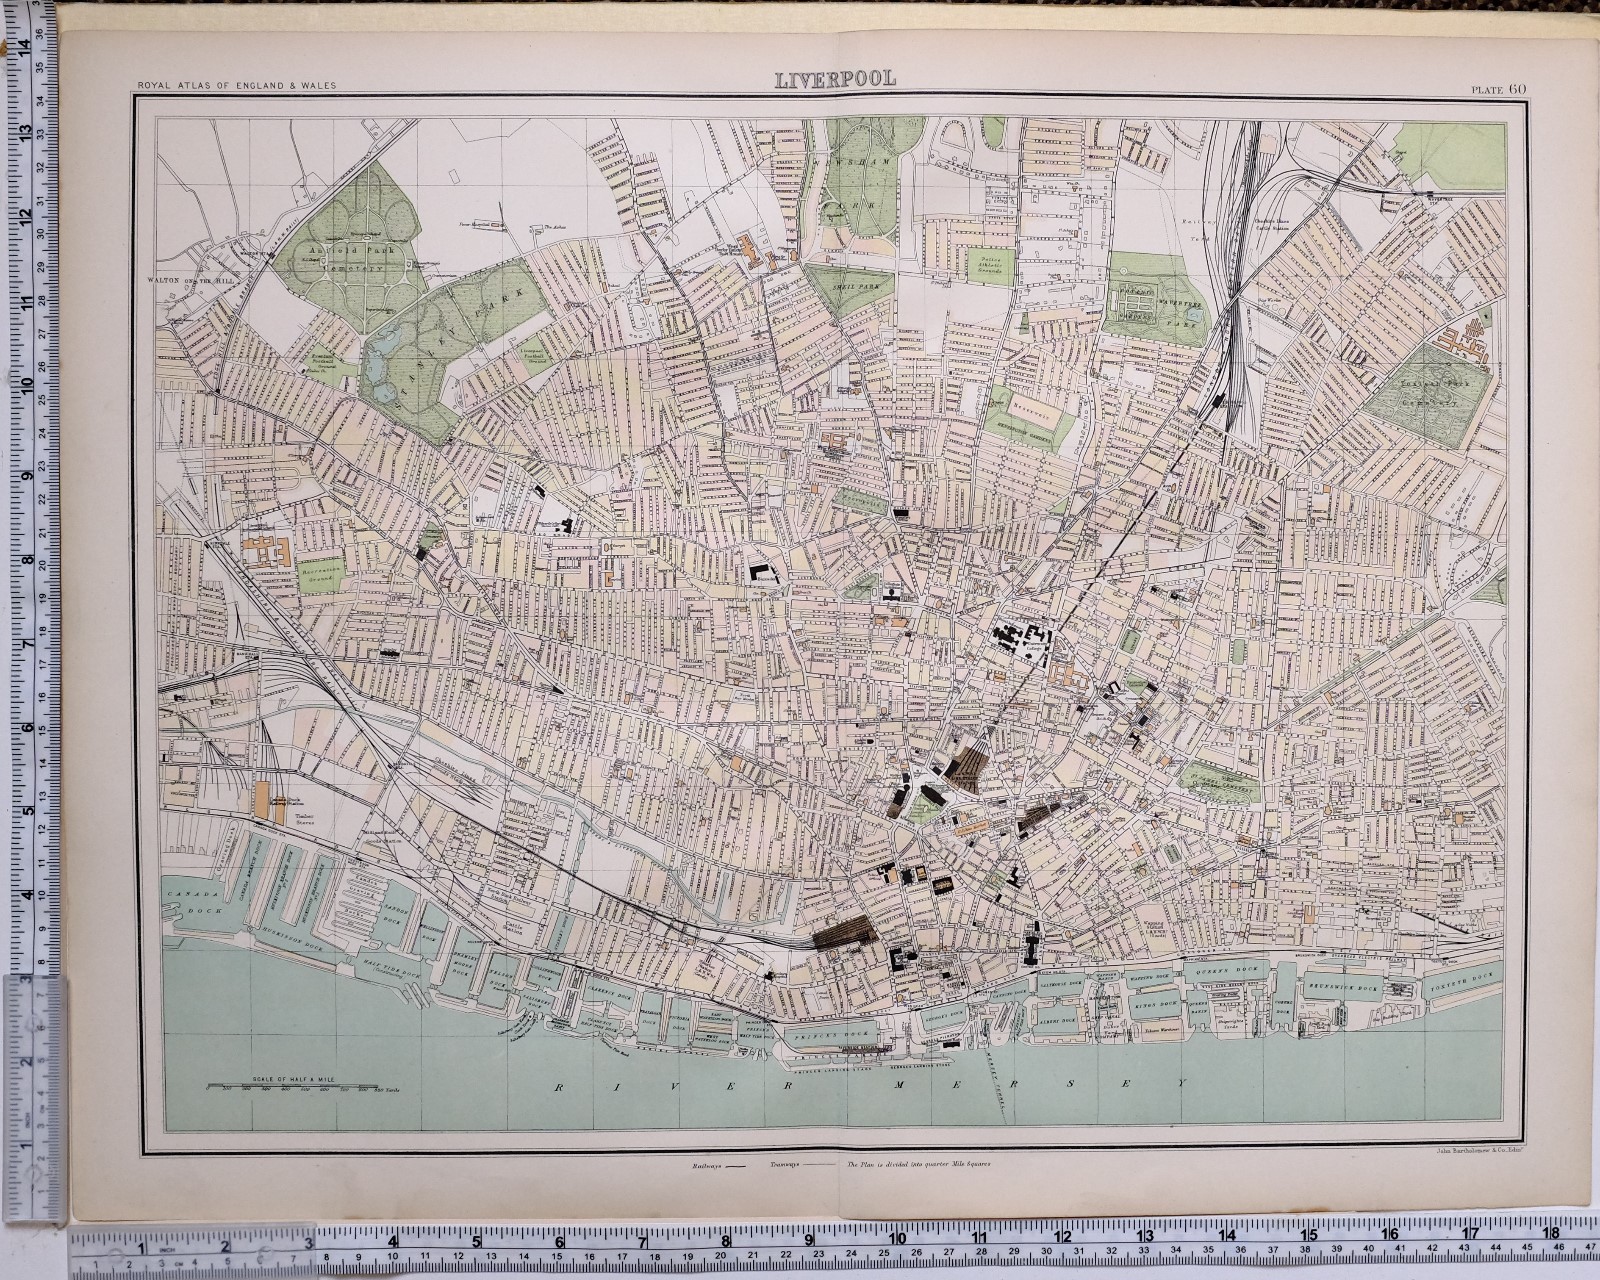Click the Toxteth Dock at far right
This screenshot has height=1280, width=1600.
tap(1462, 981)
